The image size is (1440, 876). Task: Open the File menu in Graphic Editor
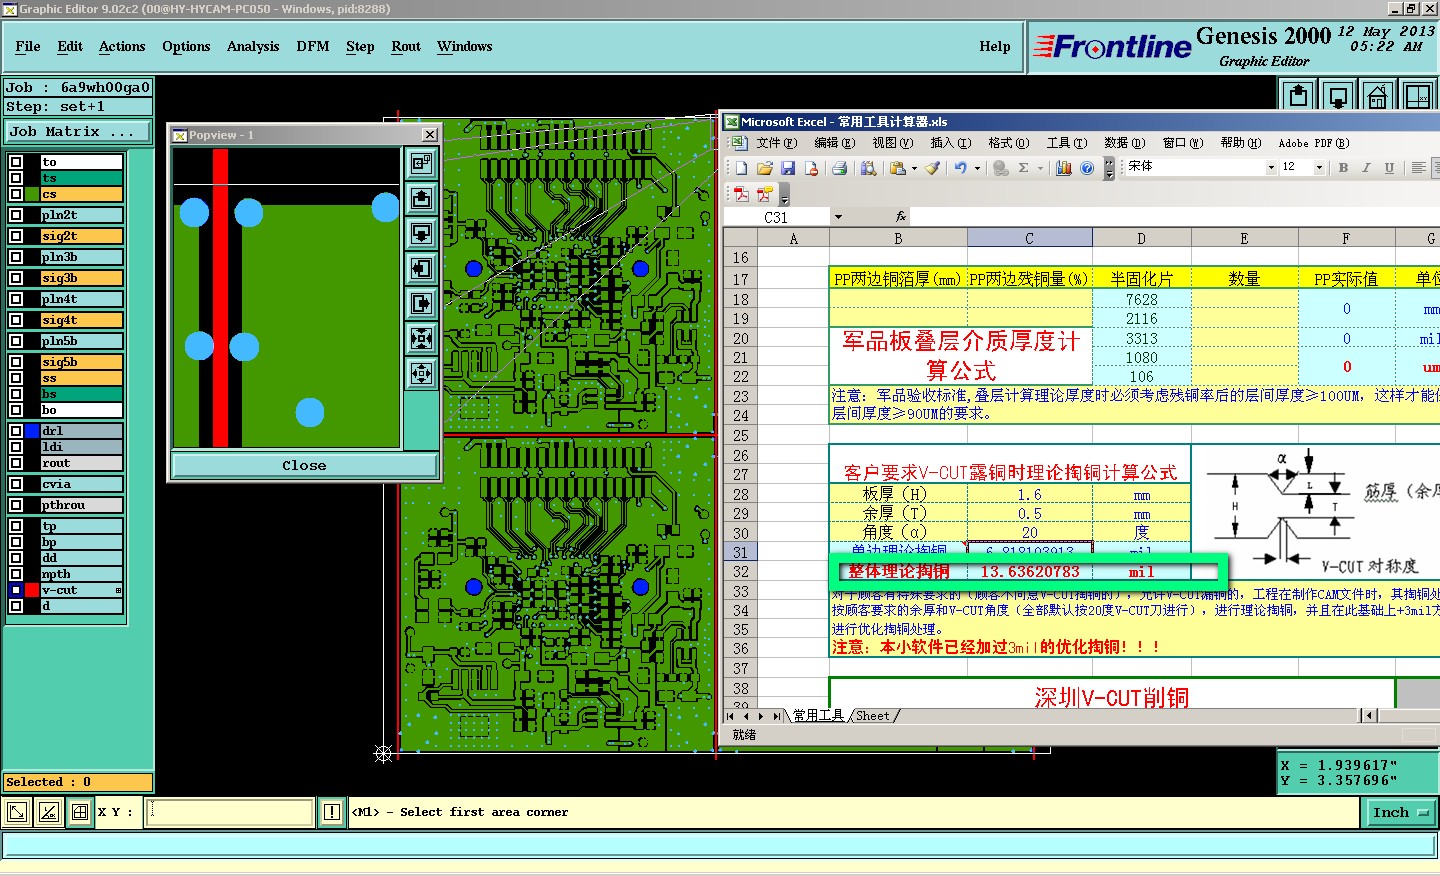click(28, 46)
